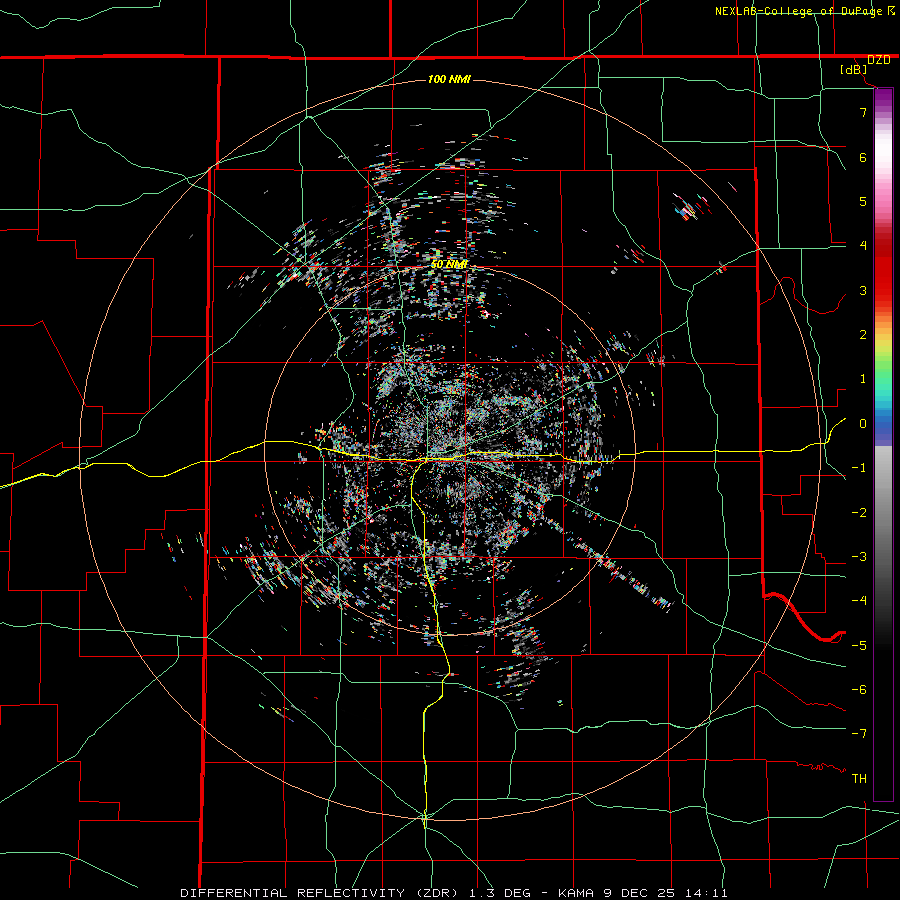Click the 1 value on color scale
The height and width of the screenshot is (900, 900).
[863, 379]
